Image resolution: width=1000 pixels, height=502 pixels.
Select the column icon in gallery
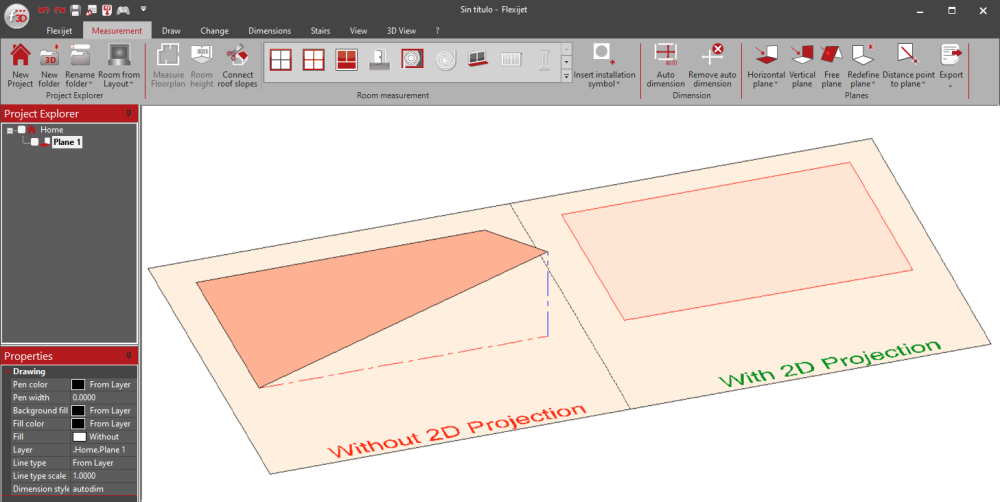[x=544, y=59]
